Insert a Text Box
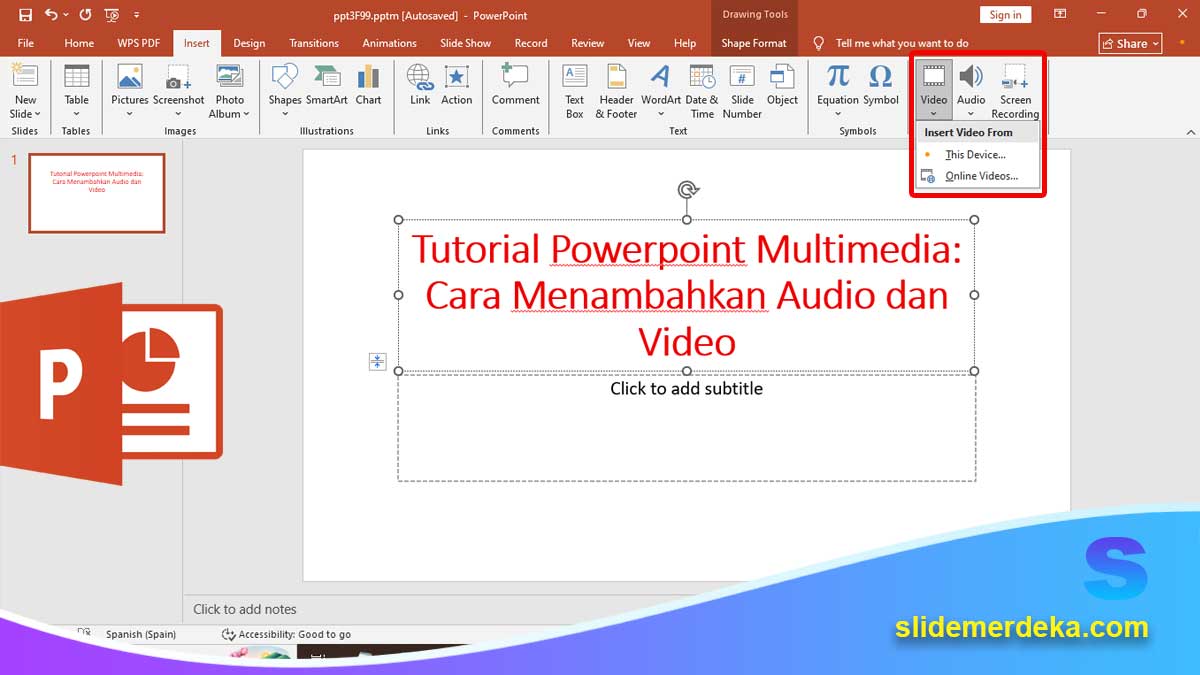This screenshot has height=675, width=1200. tap(574, 91)
